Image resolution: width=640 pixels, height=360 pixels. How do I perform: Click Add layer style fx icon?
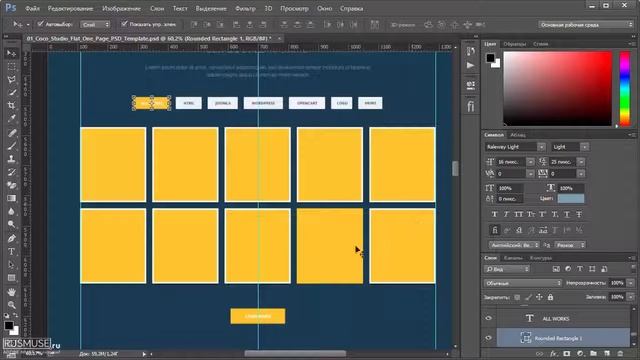[553, 353]
